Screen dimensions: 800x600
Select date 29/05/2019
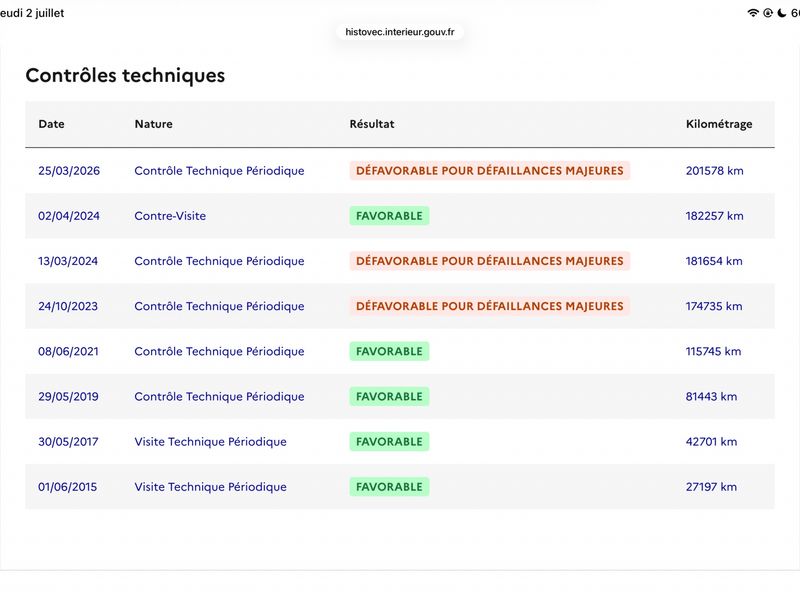click(x=68, y=396)
